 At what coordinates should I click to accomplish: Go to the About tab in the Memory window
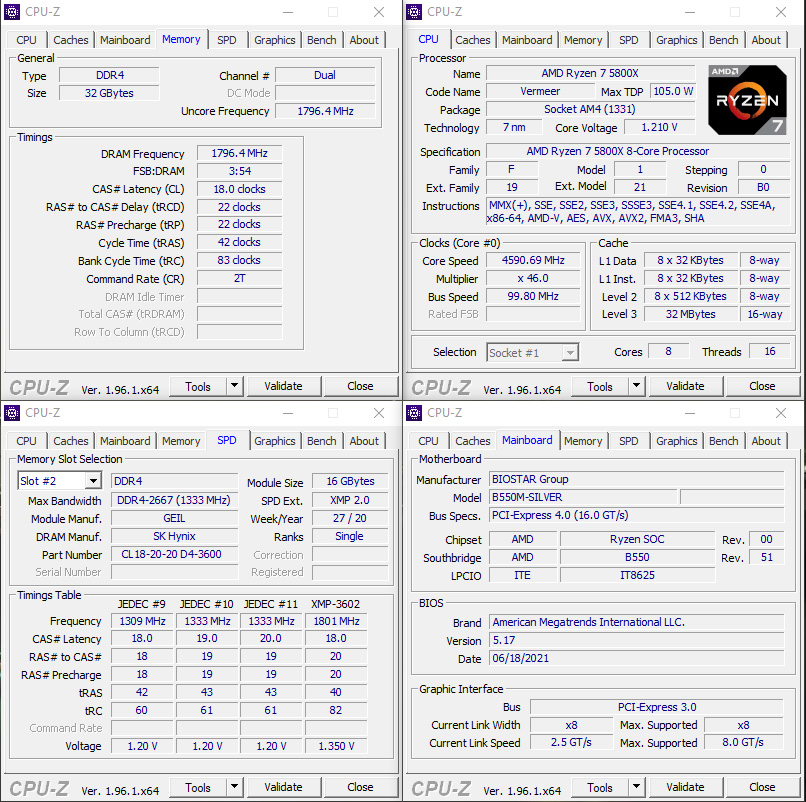point(364,40)
